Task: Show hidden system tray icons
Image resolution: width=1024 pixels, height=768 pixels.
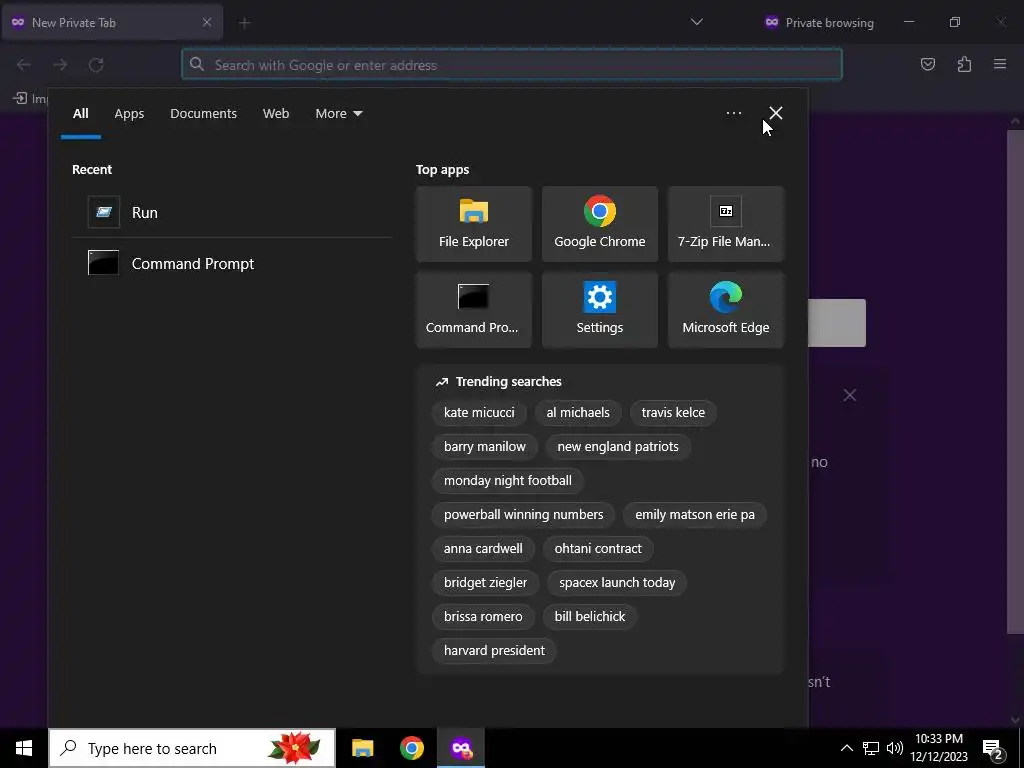Action: click(x=846, y=748)
